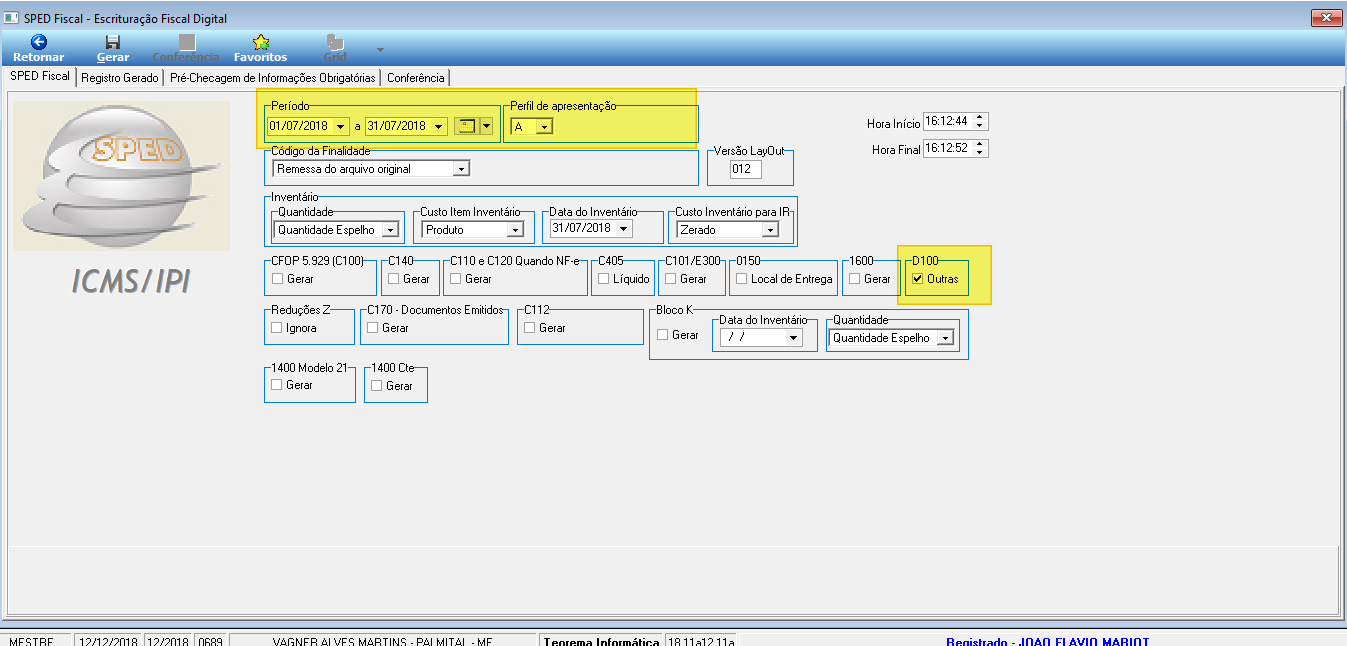Viewport: 1347px width, 646px height.
Task: Enable CFOP 5.929 (C100) Gerar checkbox
Action: tap(277, 279)
